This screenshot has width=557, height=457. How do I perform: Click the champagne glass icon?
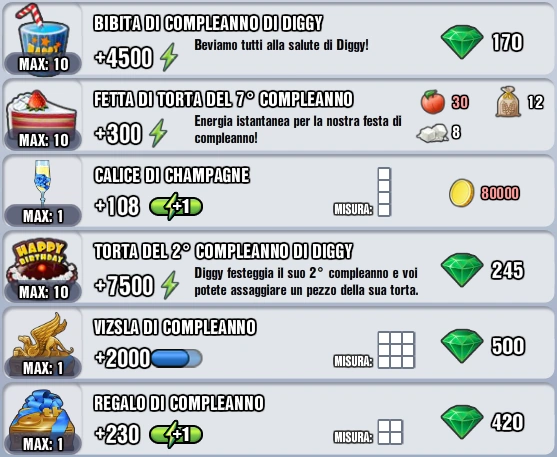pyautogui.click(x=42, y=182)
